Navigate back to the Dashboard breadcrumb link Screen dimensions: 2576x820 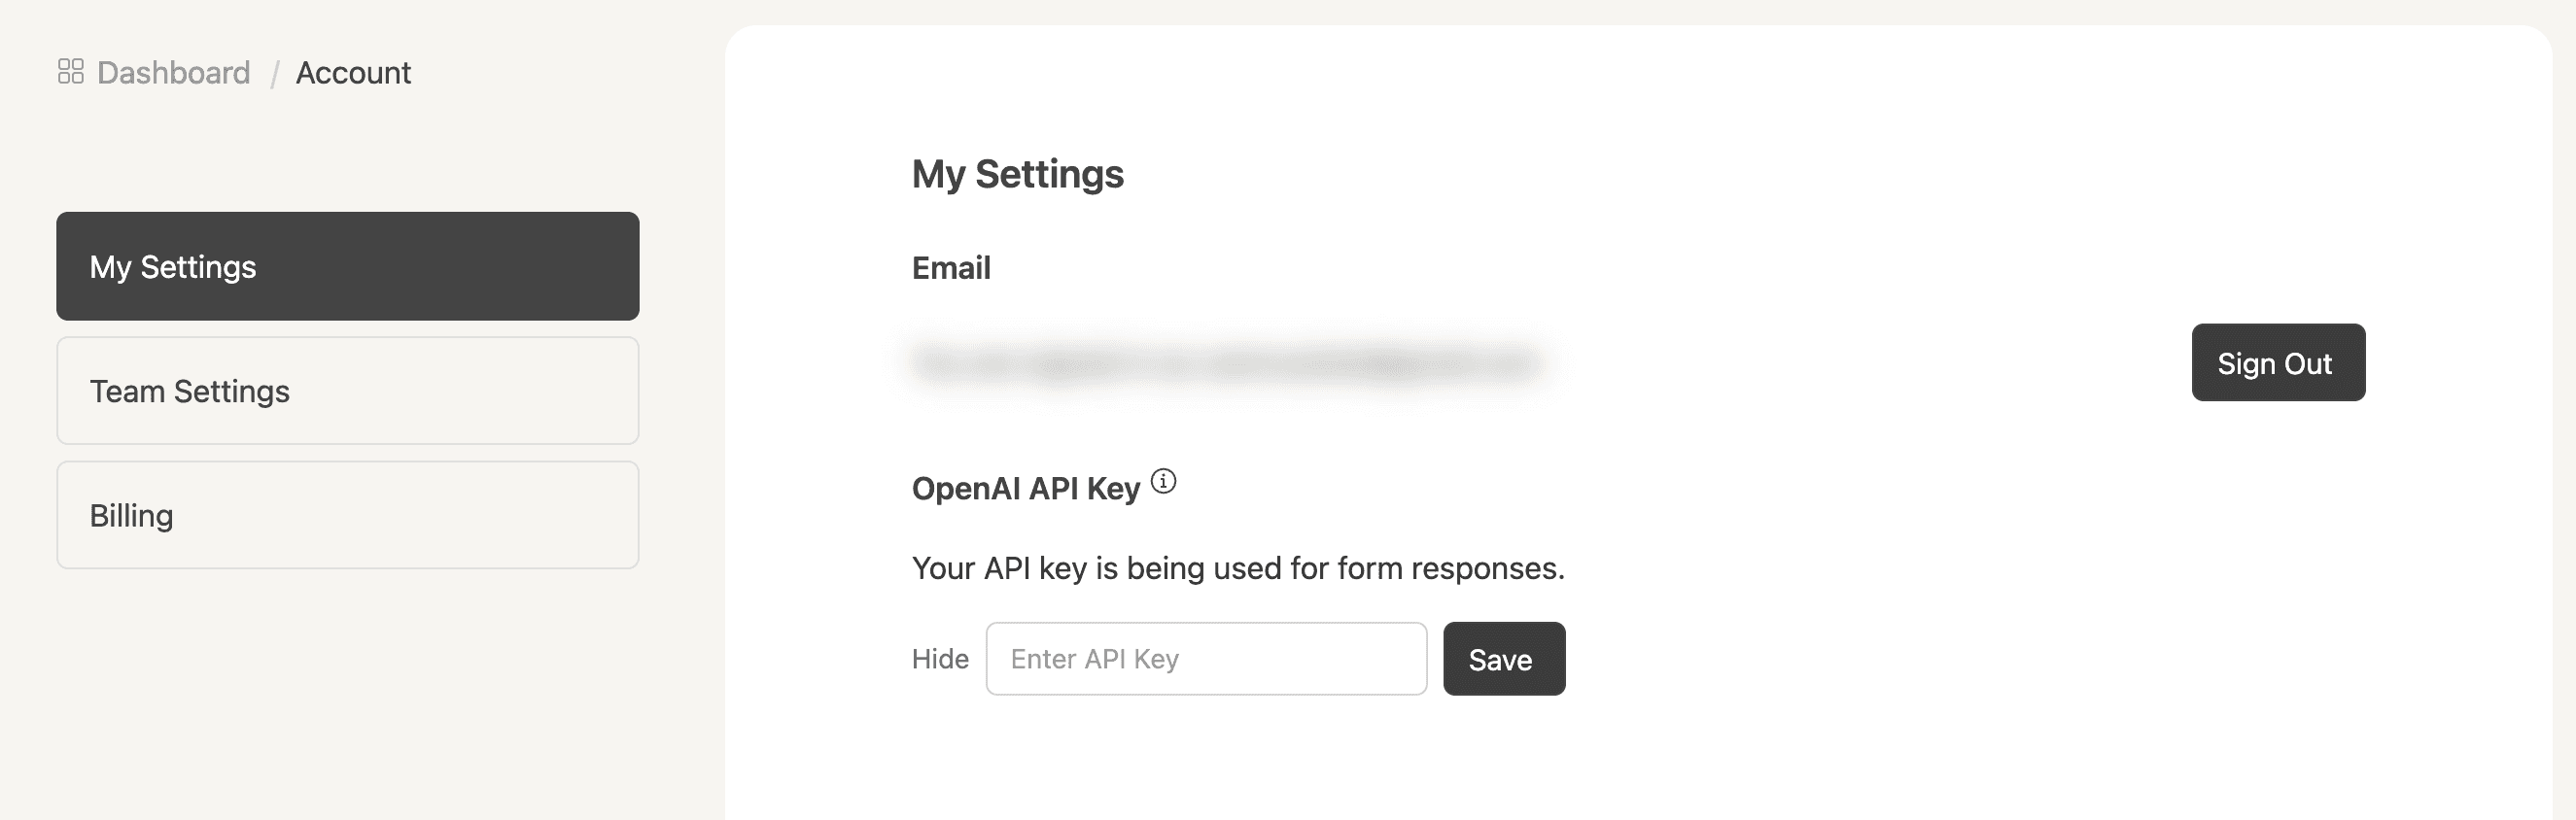click(173, 72)
